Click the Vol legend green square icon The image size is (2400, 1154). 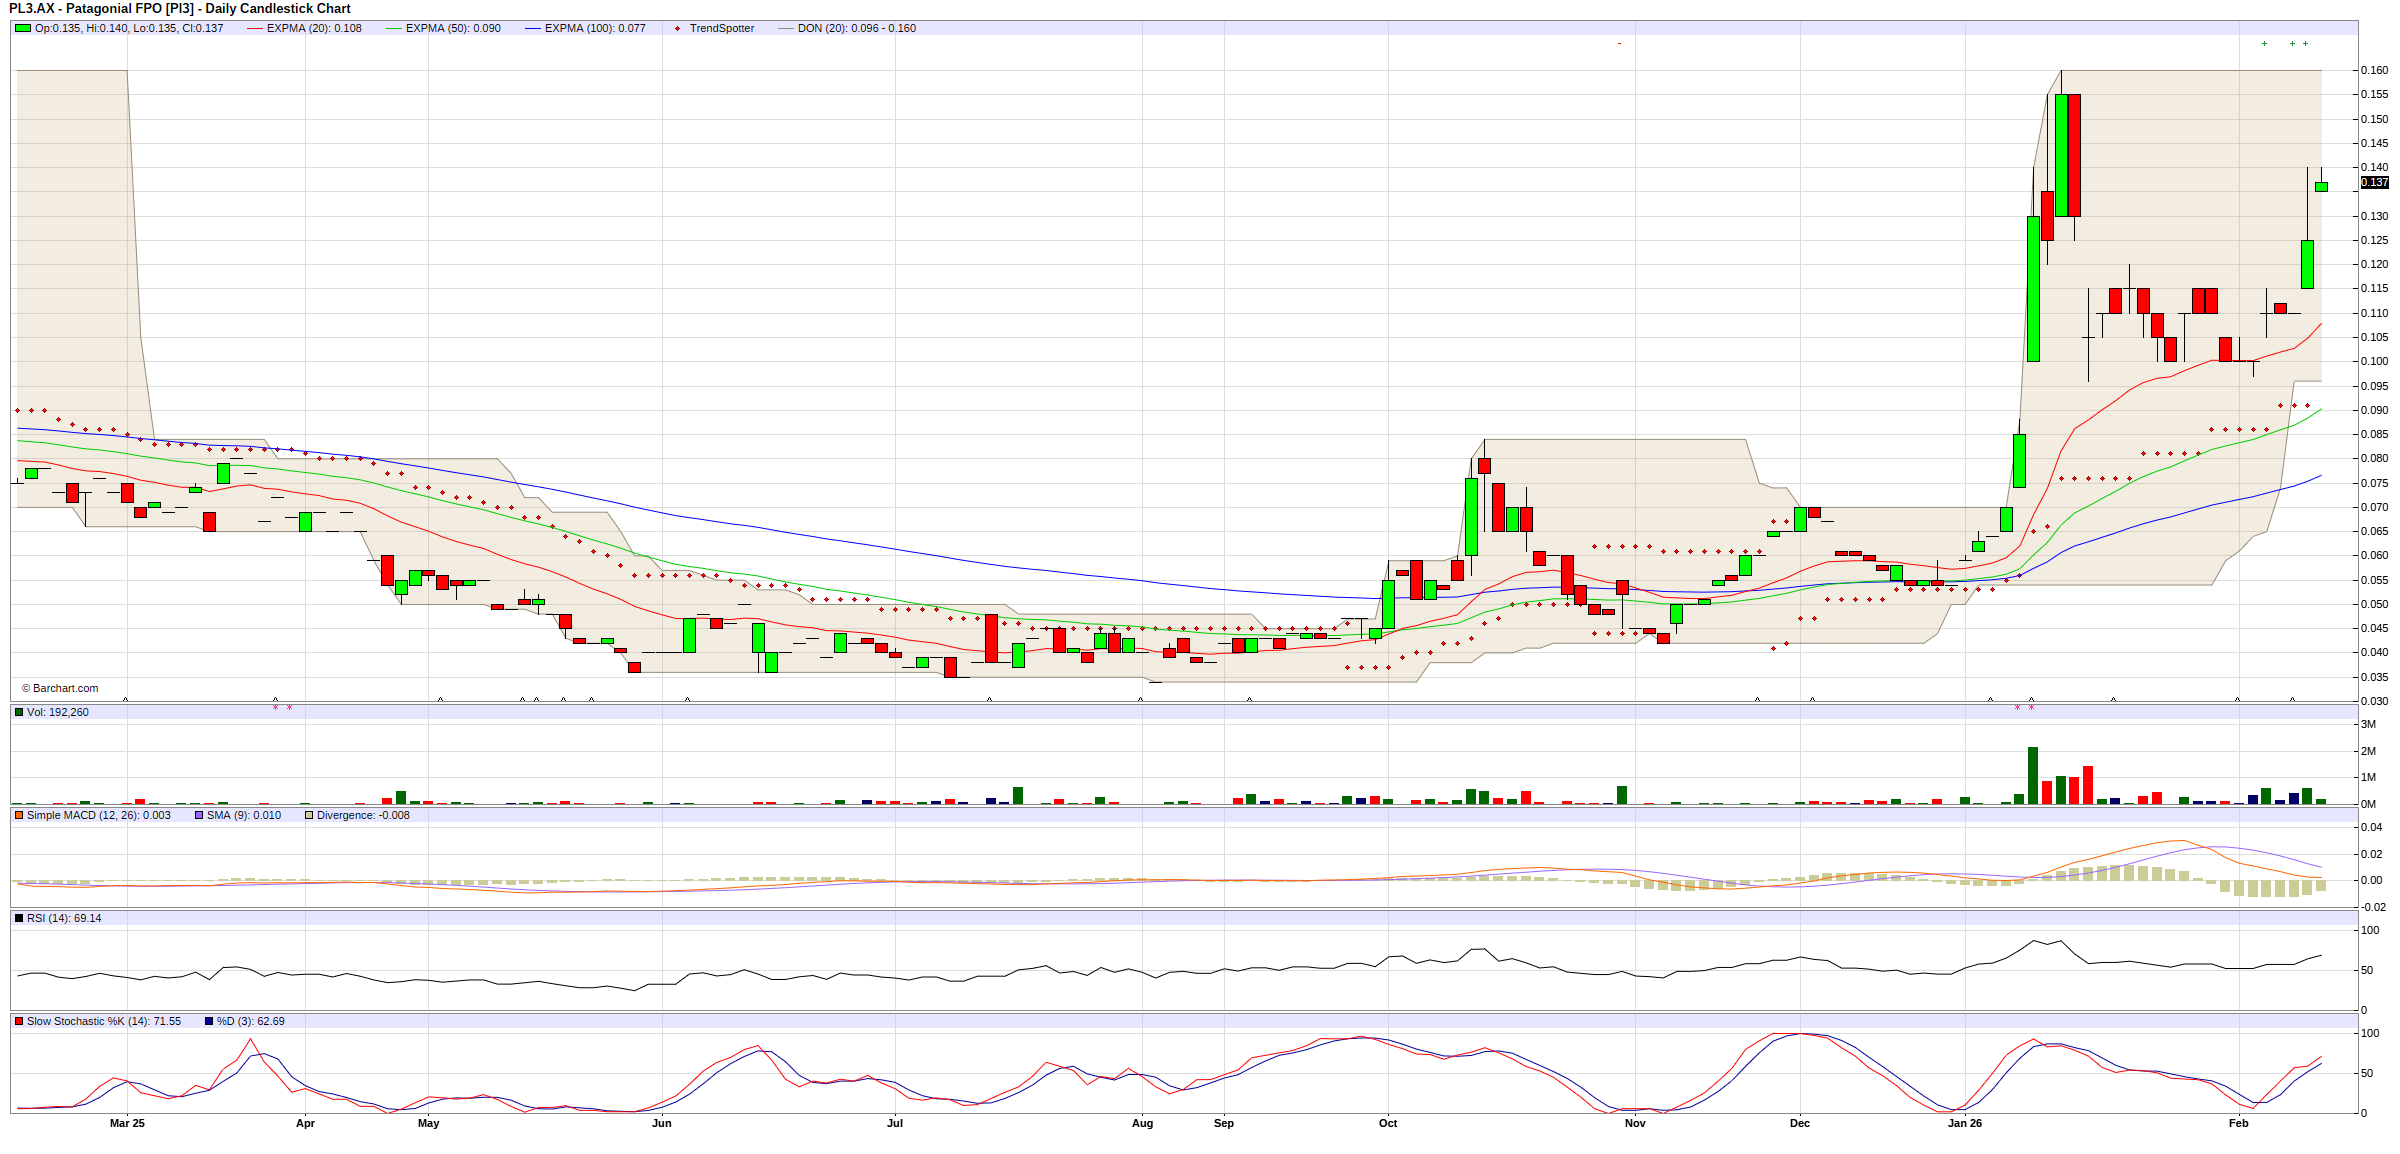click(19, 712)
